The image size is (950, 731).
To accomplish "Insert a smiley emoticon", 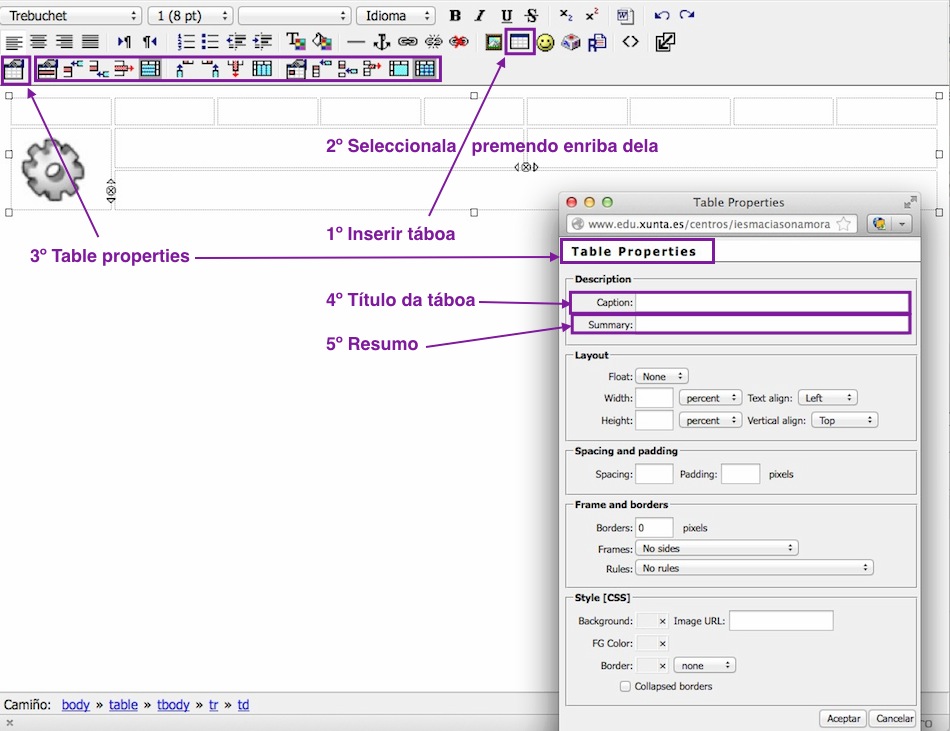I will pyautogui.click(x=545, y=42).
